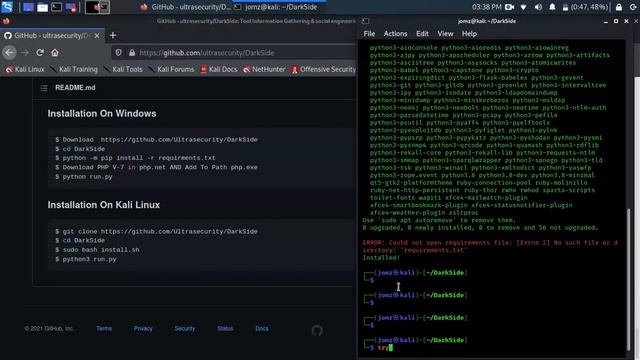640x360 pixels.
Task: Close the GitHub tab in Firefox
Action: pos(97,36)
